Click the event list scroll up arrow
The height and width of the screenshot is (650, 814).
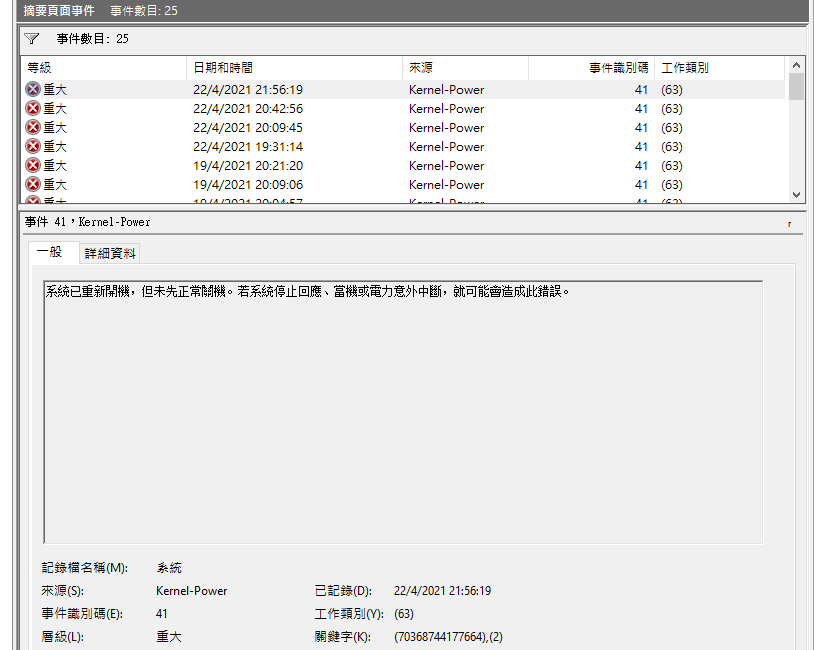click(796, 65)
